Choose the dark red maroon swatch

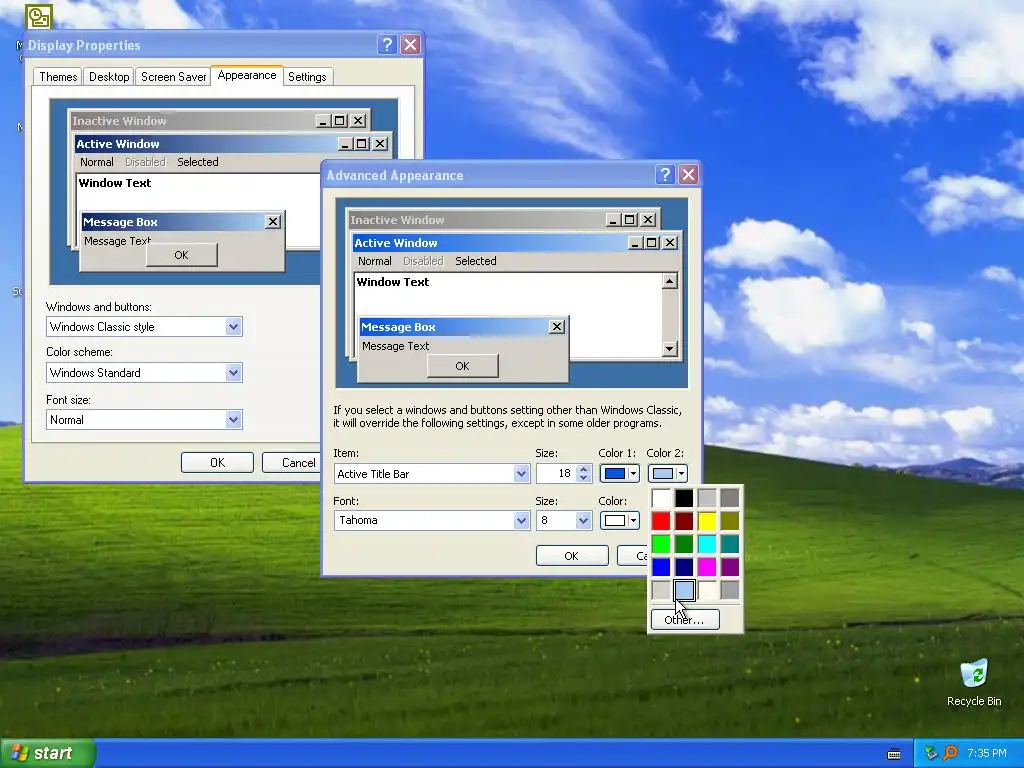(684, 521)
